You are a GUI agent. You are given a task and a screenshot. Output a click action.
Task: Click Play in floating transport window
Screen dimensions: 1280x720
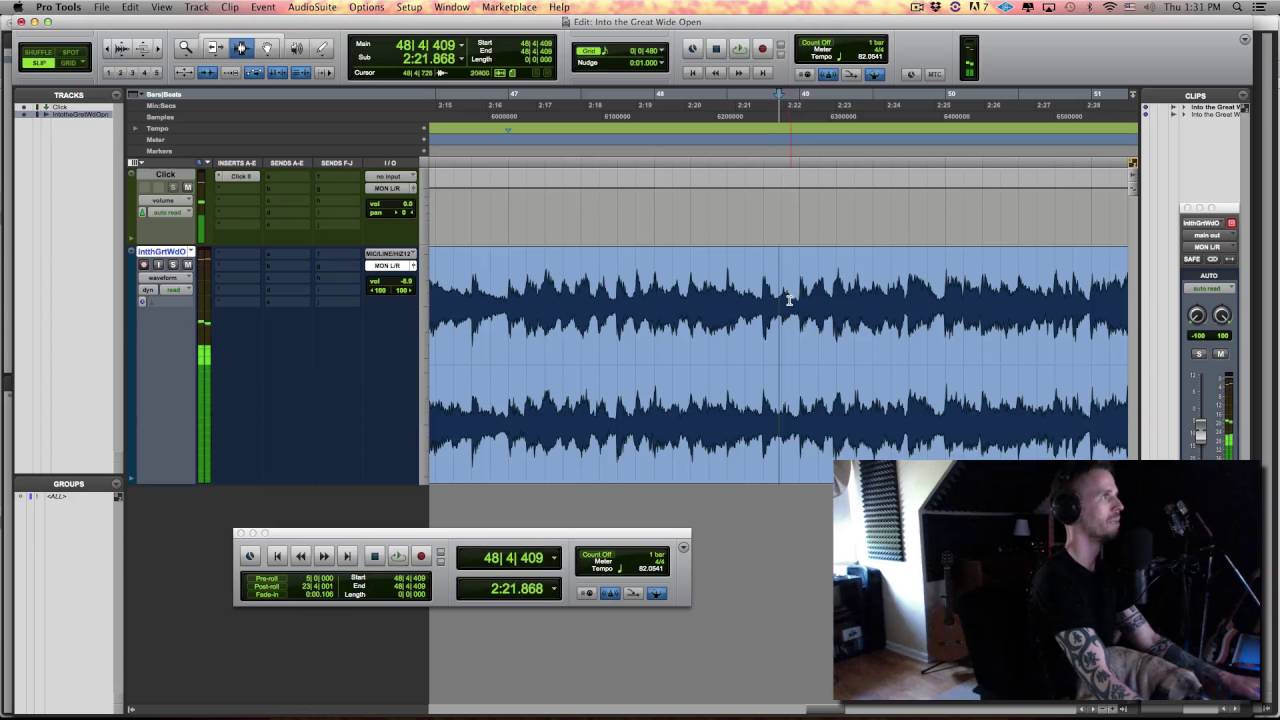coord(398,557)
